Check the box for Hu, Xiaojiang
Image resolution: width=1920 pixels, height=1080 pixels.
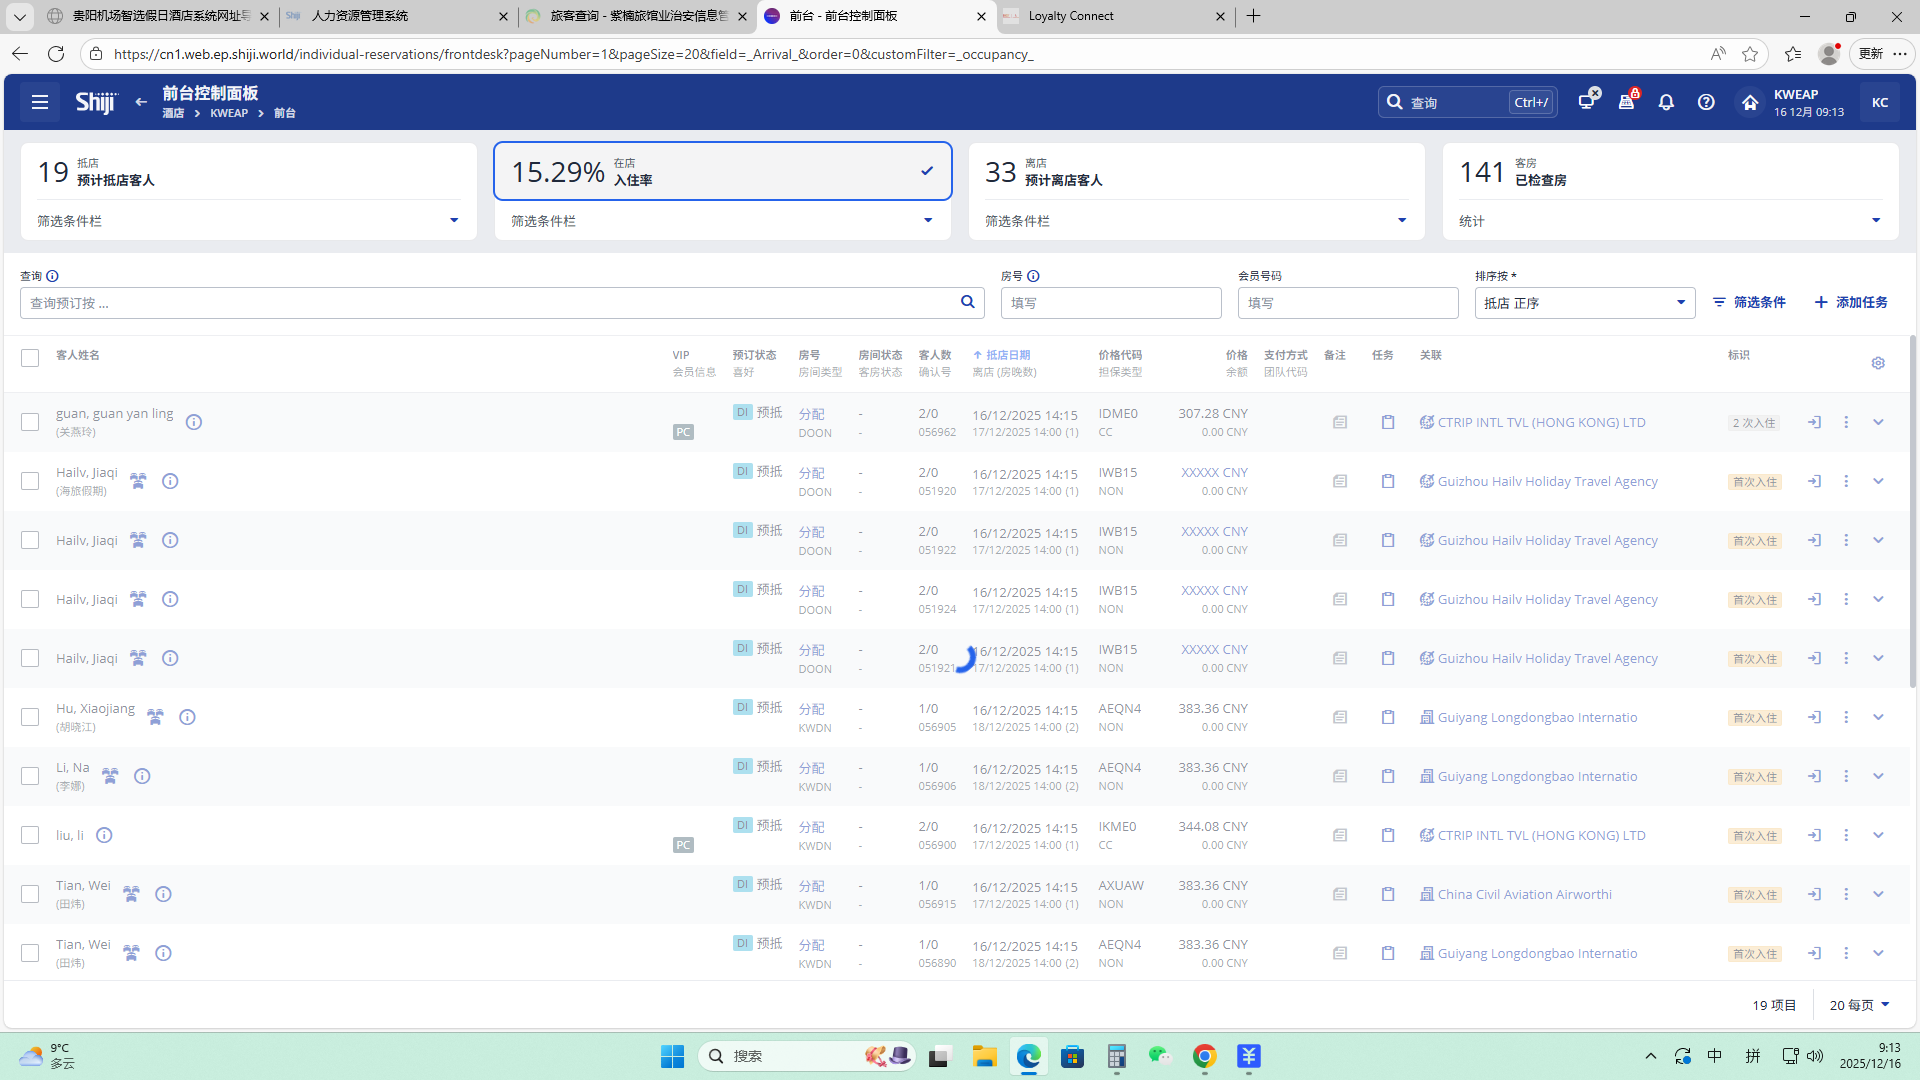pos(30,717)
